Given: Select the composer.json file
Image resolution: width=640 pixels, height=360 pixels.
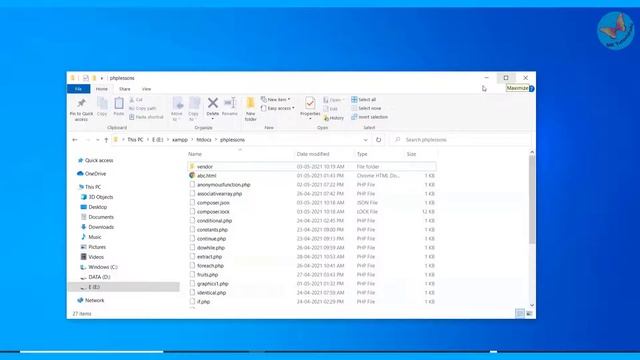Looking at the screenshot, I should tap(312, 202).
